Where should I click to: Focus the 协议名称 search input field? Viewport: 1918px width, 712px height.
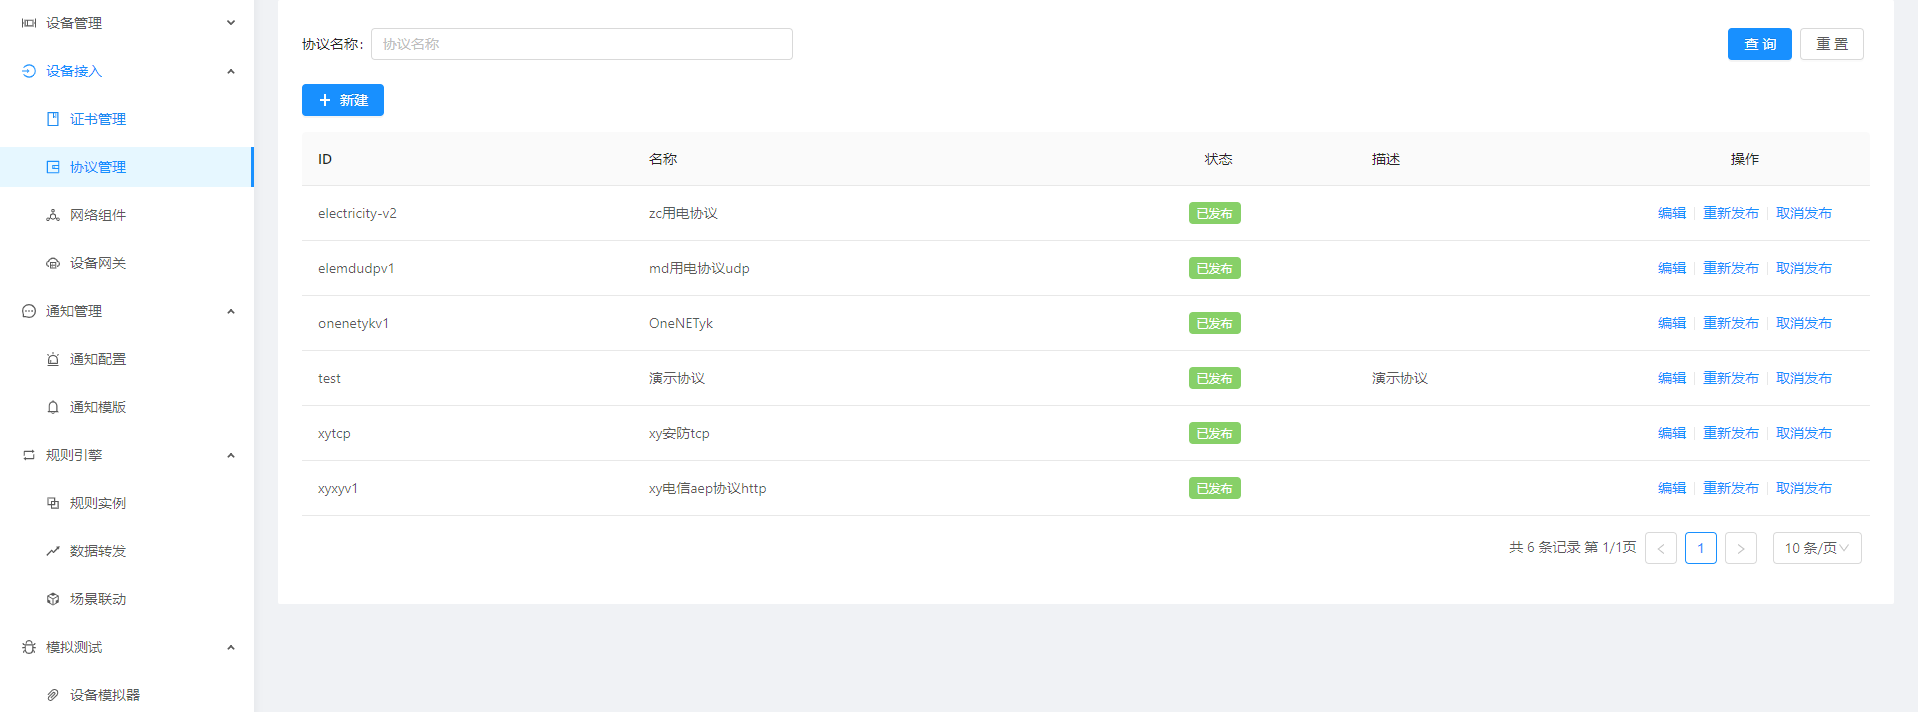[581, 44]
